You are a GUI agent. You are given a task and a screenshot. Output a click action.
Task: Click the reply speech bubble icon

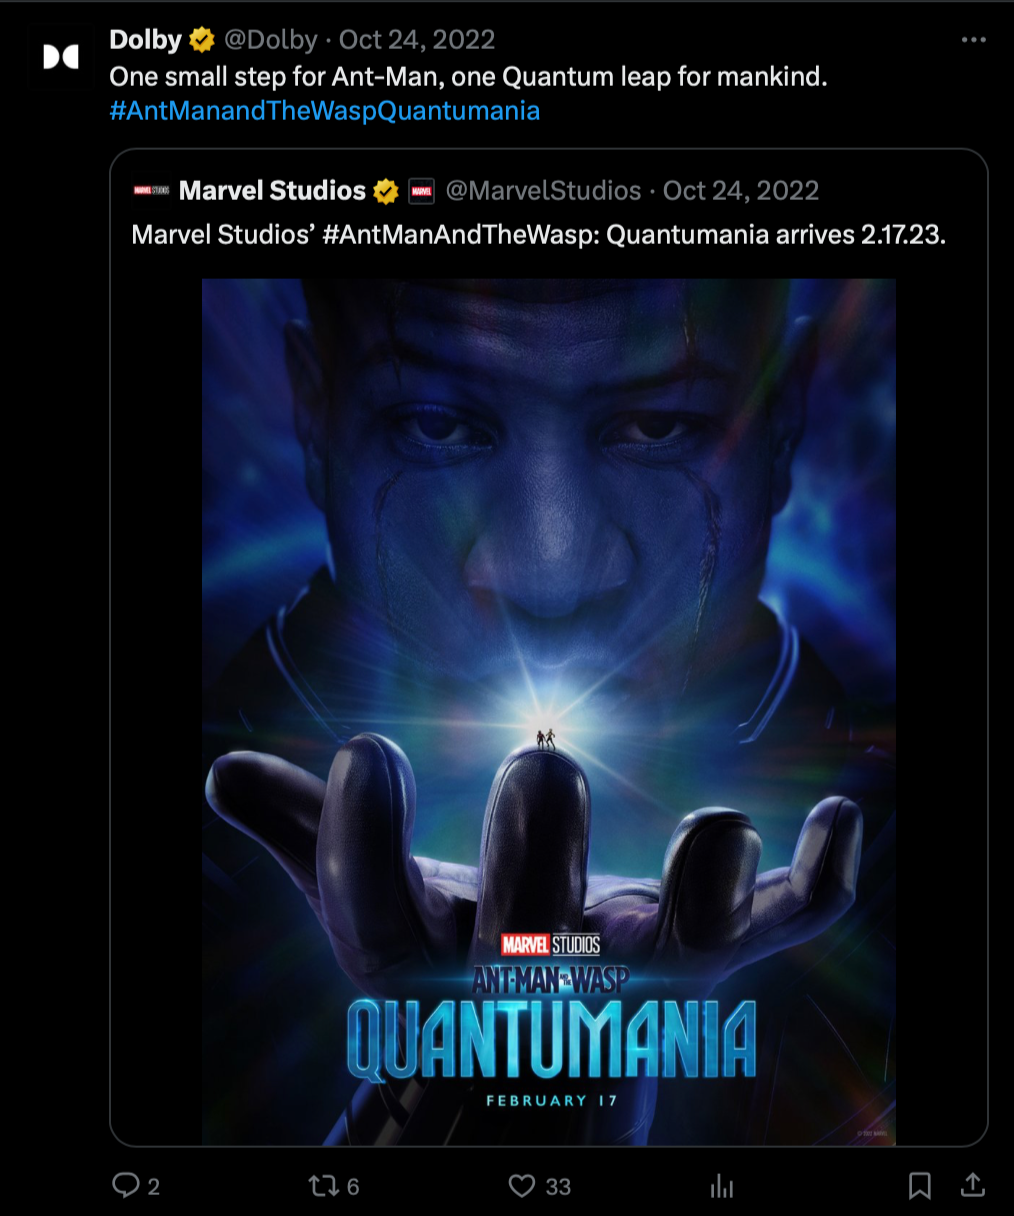[x=126, y=1186]
